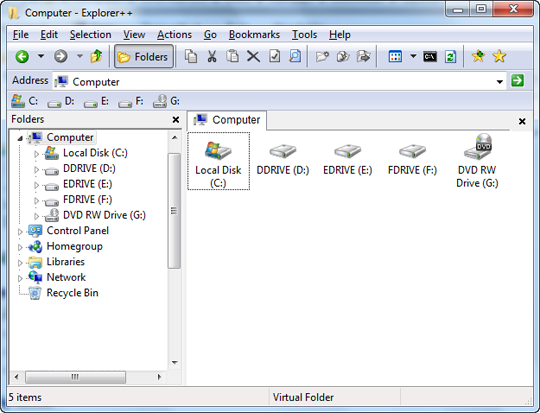This screenshot has height=413, width=540.
Task: Click the Cut scissors icon
Action: tap(212, 56)
